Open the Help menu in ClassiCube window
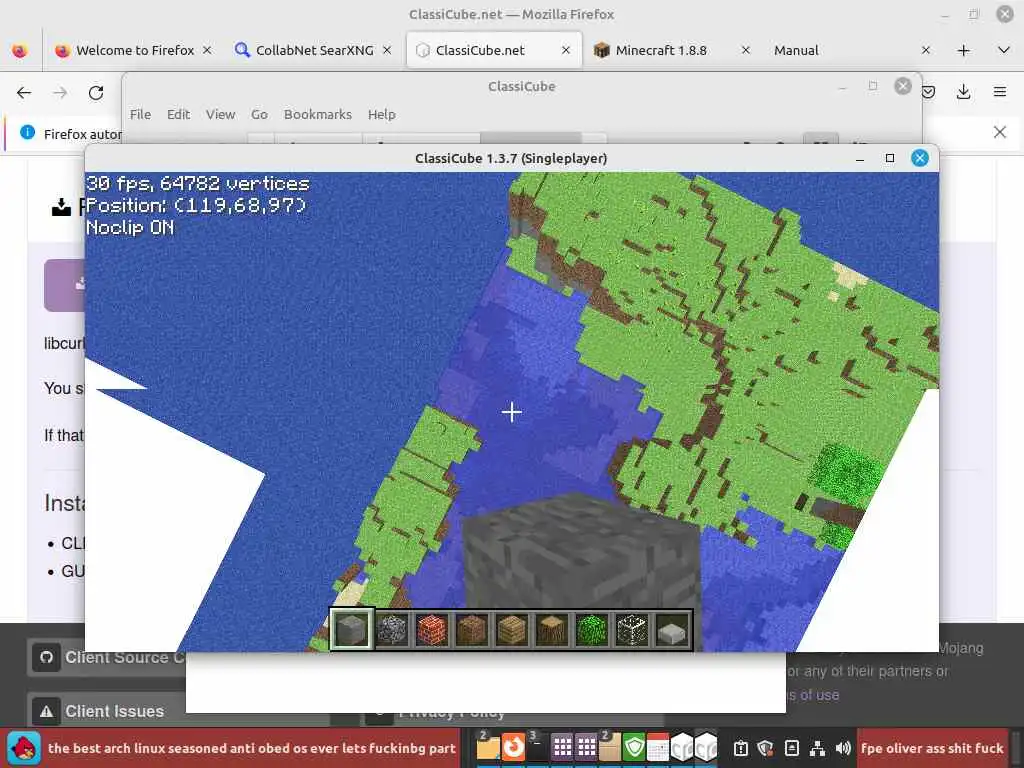 point(381,114)
